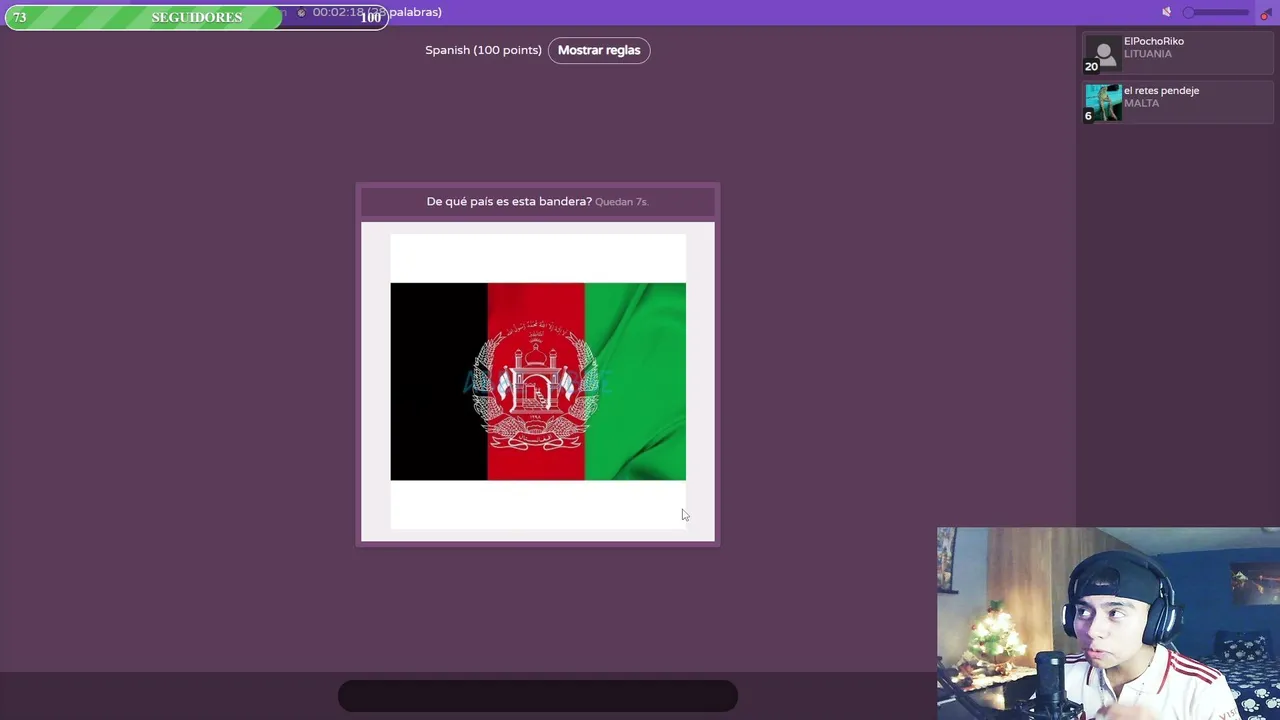
Task: Click the flag image in the question
Action: click(538, 381)
